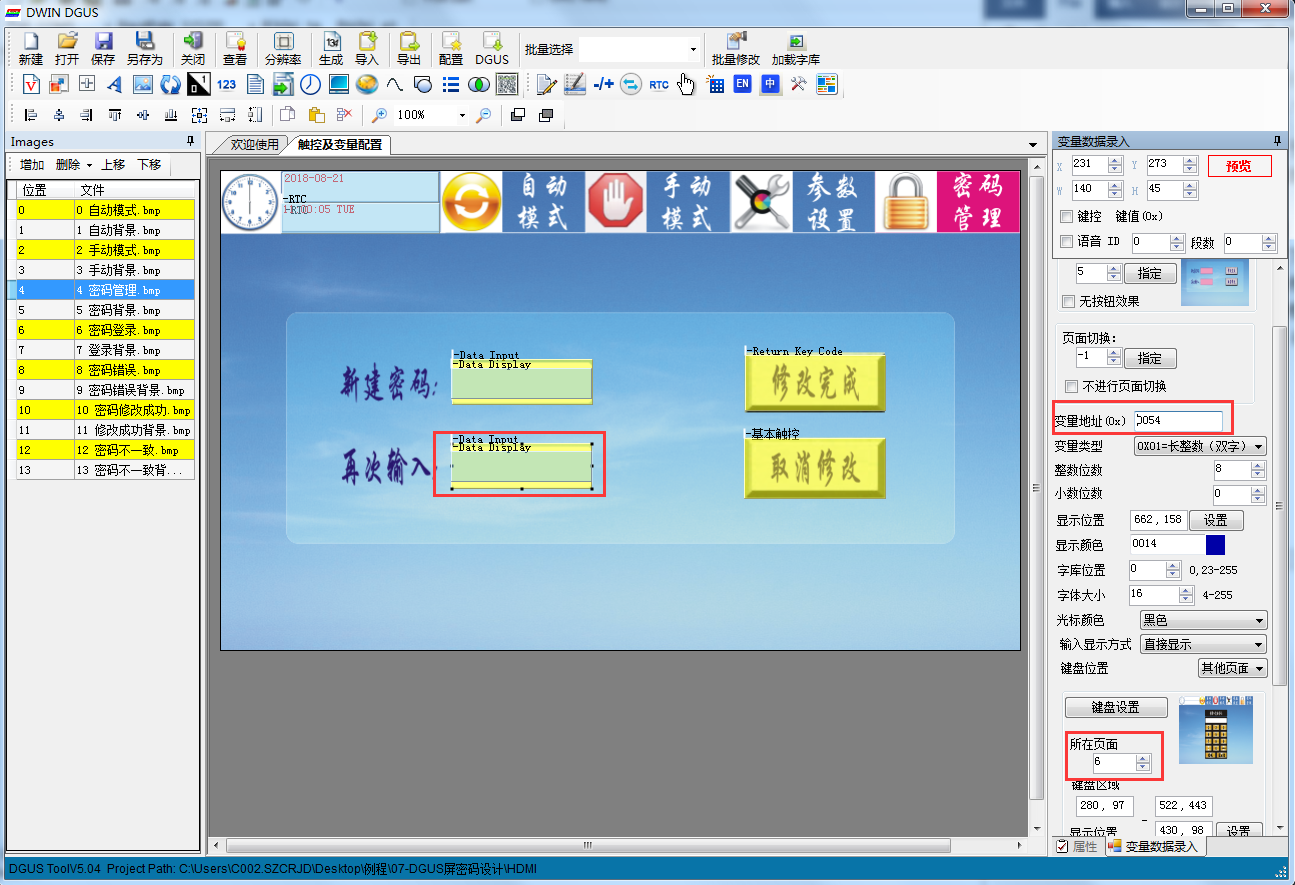Check the 不进行页面切换 option
The height and width of the screenshot is (885, 1295).
pos(1072,386)
